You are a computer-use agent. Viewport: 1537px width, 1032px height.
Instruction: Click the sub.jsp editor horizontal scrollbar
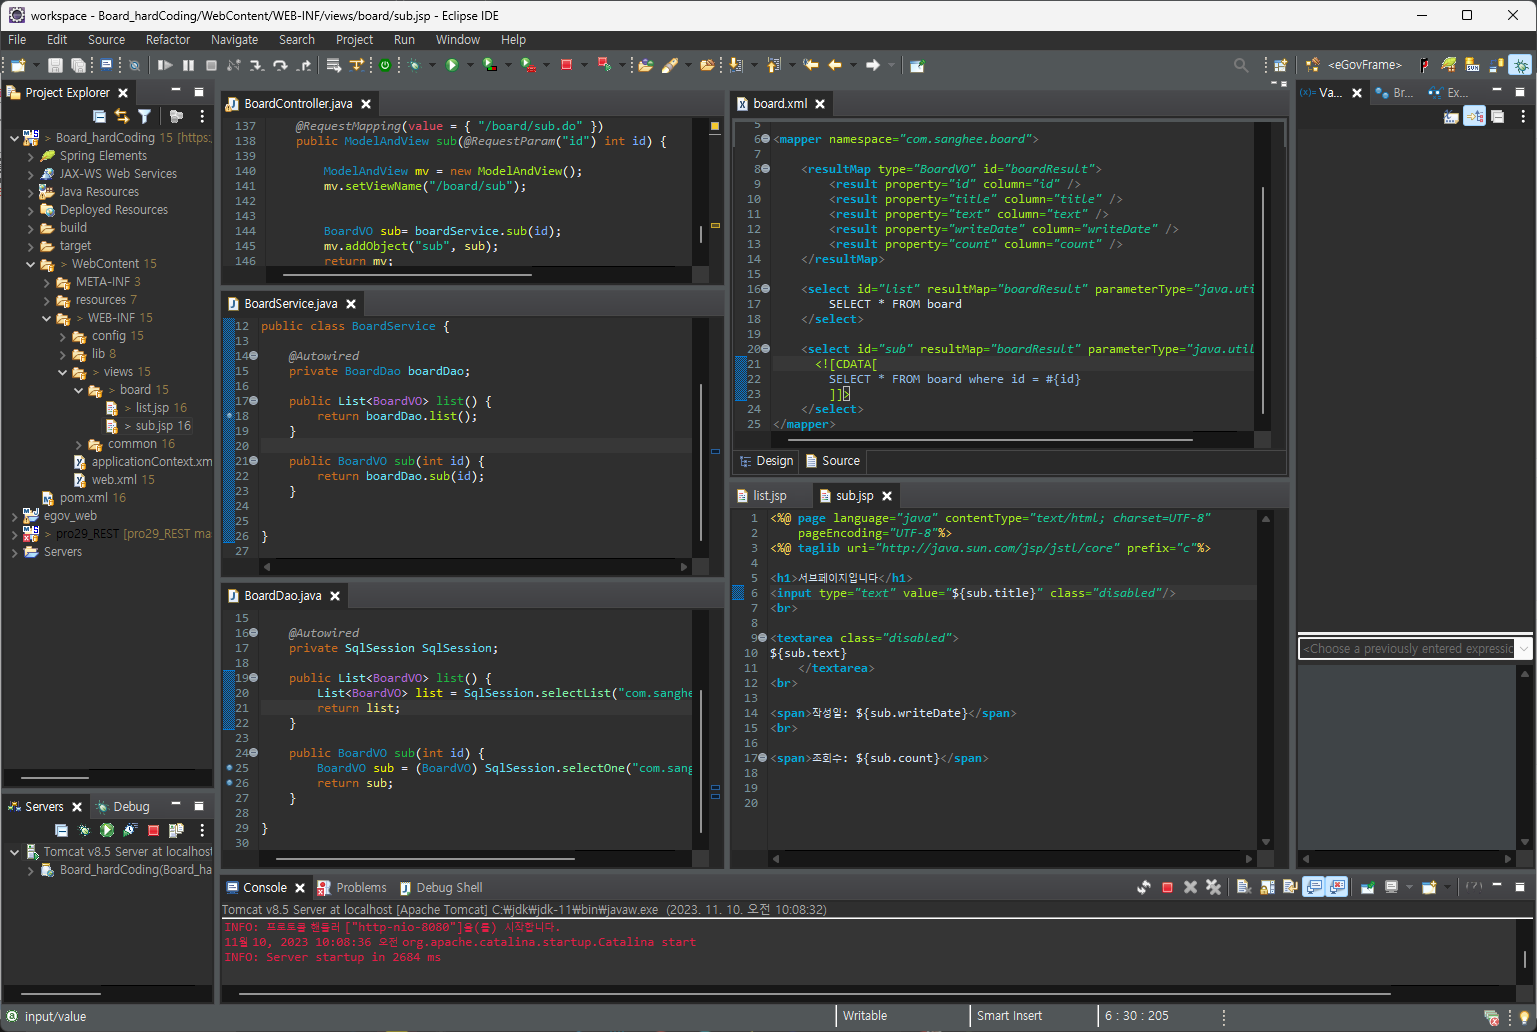pos(1010,859)
